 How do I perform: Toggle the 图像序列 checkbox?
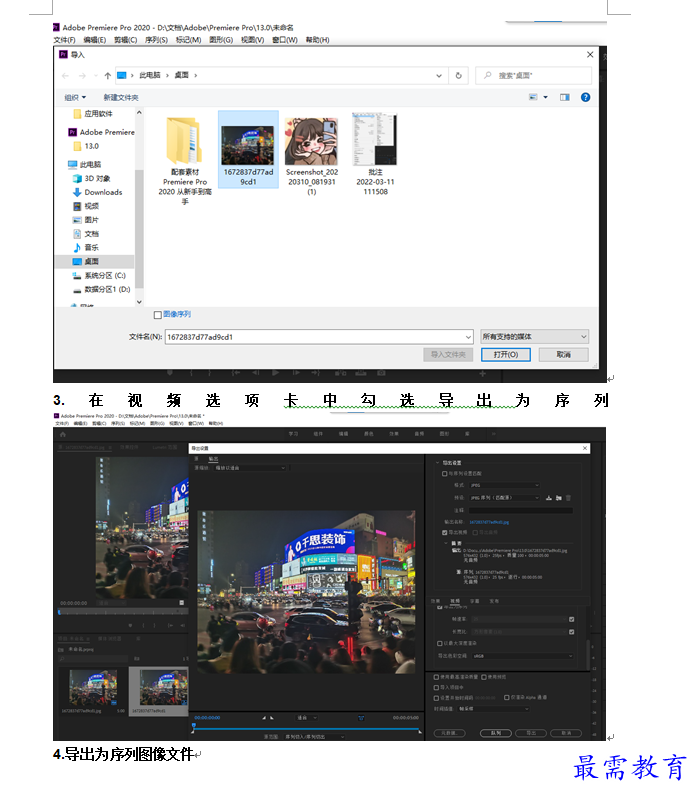coord(158,315)
